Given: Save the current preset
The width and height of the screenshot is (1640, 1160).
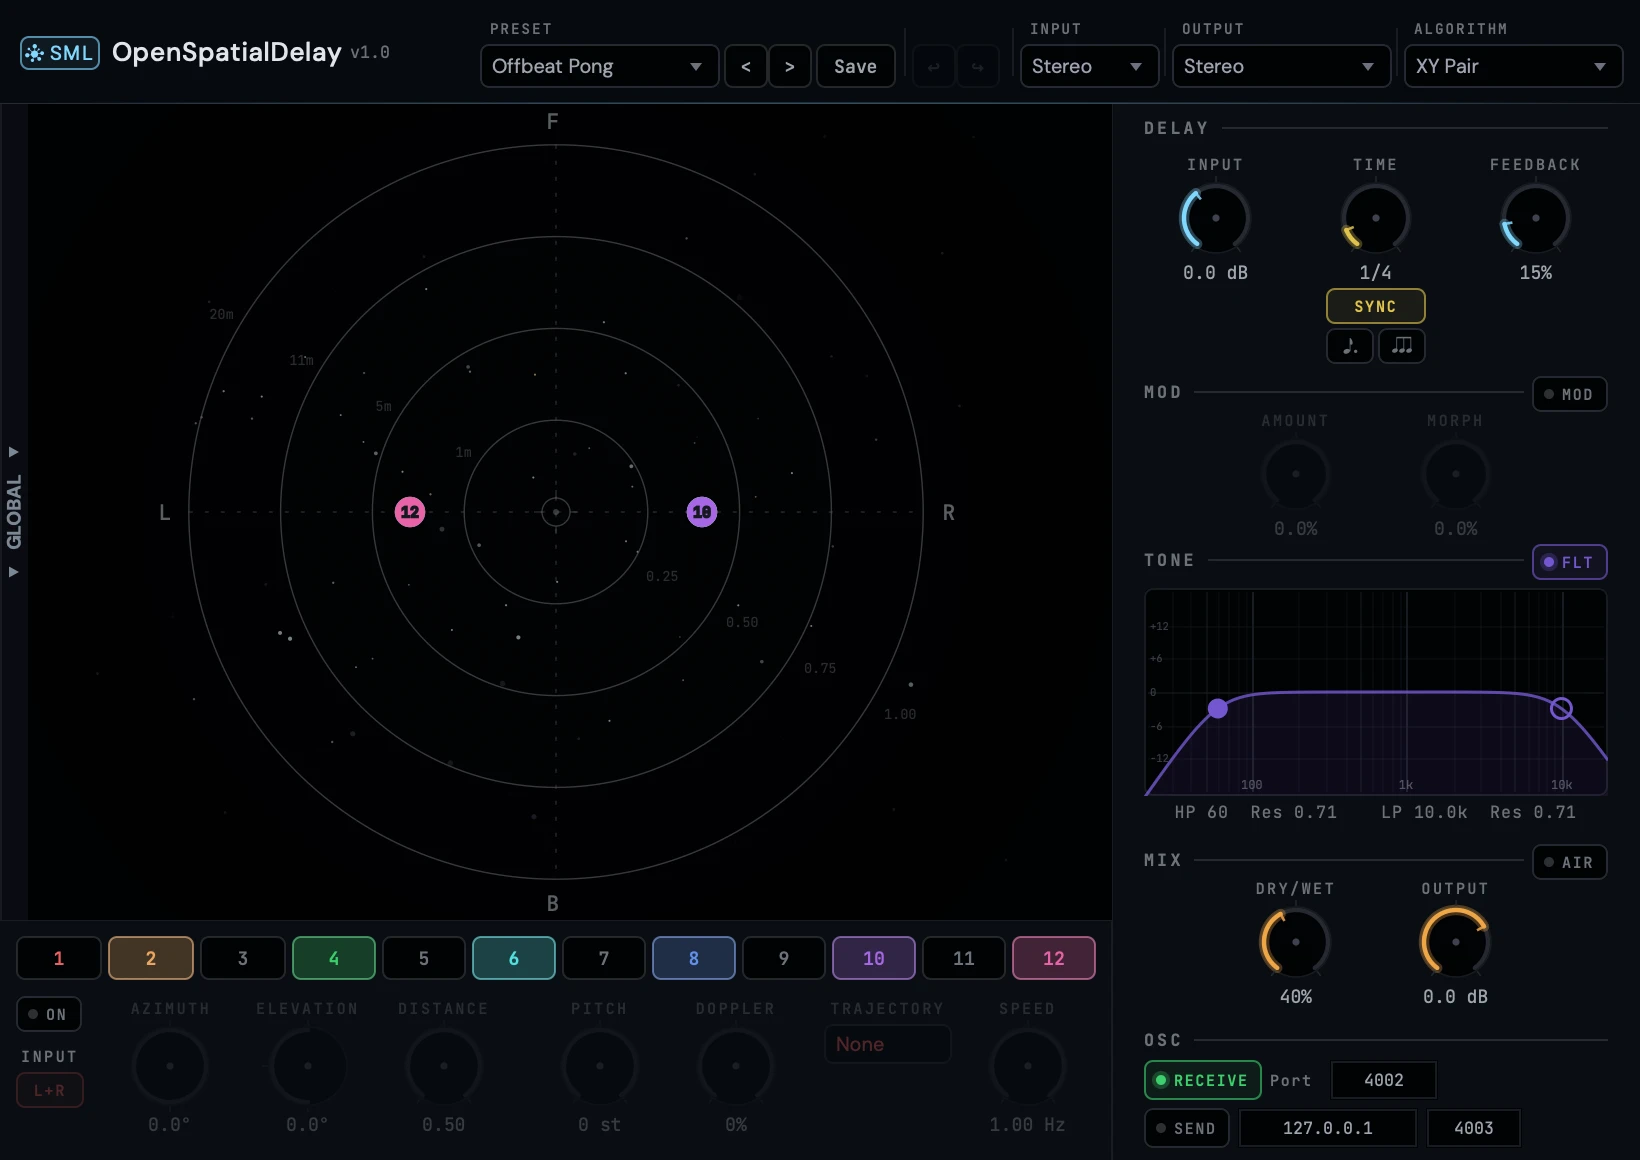Looking at the screenshot, I should coord(856,67).
